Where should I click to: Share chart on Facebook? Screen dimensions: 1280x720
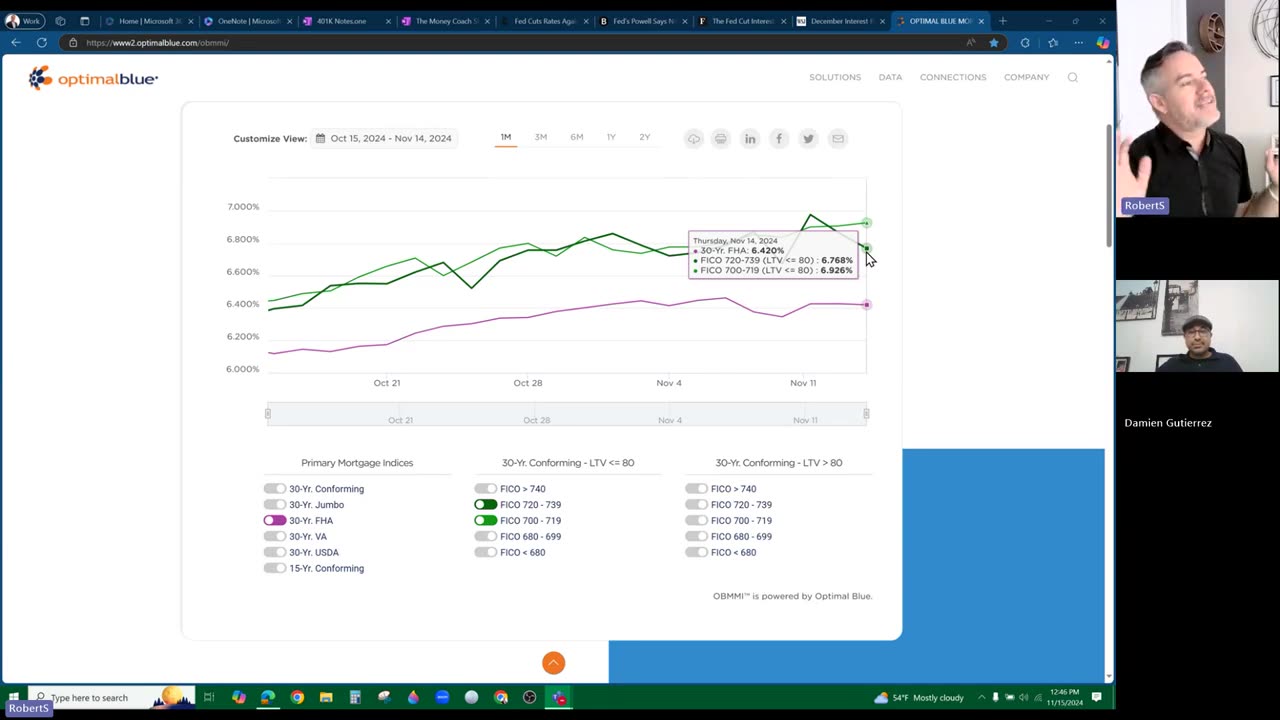(x=779, y=139)
